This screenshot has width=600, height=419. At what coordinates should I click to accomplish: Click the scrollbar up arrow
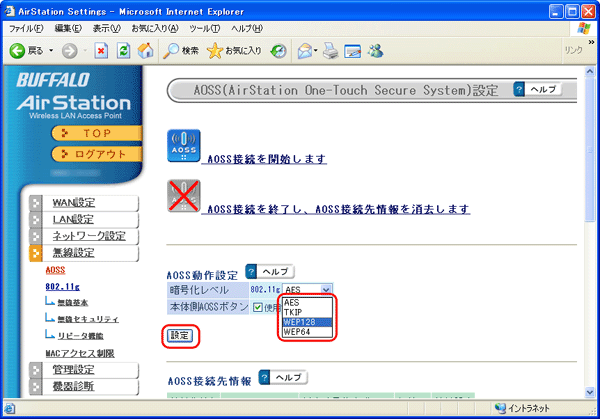click(x=590, y=71)
